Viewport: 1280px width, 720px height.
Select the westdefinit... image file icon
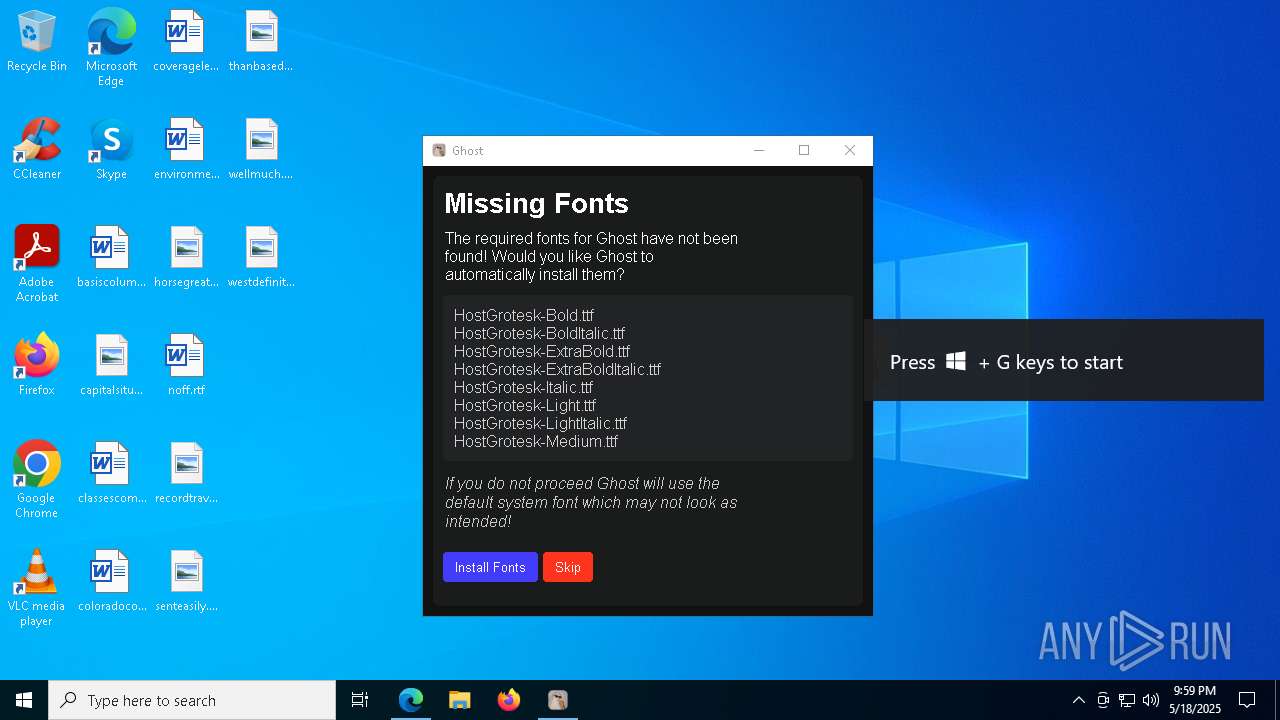tap(261, 258)
